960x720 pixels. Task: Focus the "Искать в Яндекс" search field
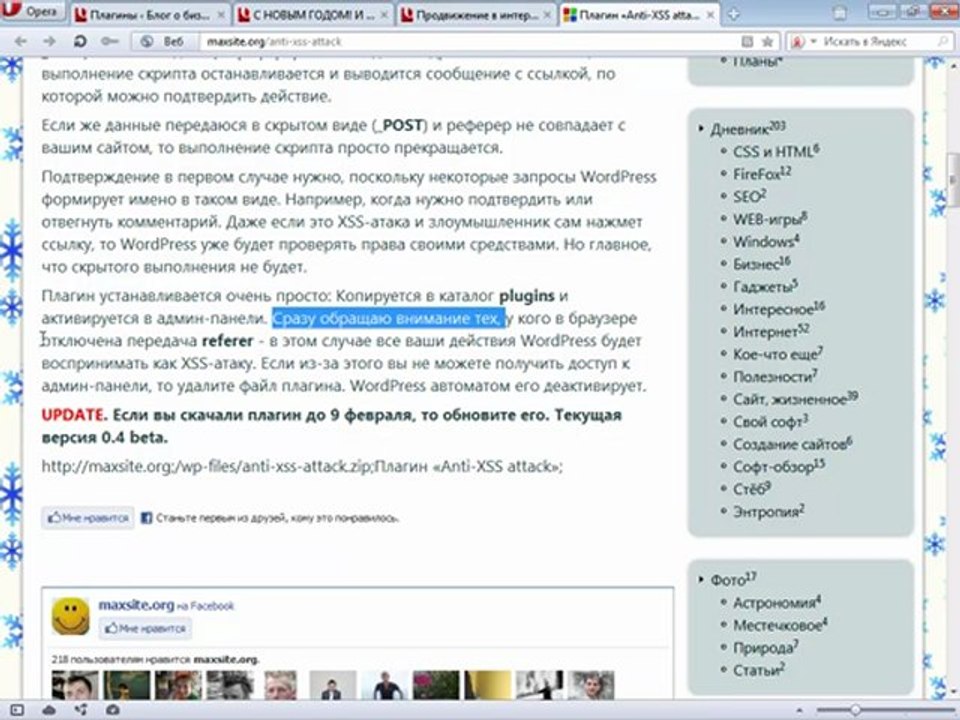pyautogui.click(x=876, y=42)
